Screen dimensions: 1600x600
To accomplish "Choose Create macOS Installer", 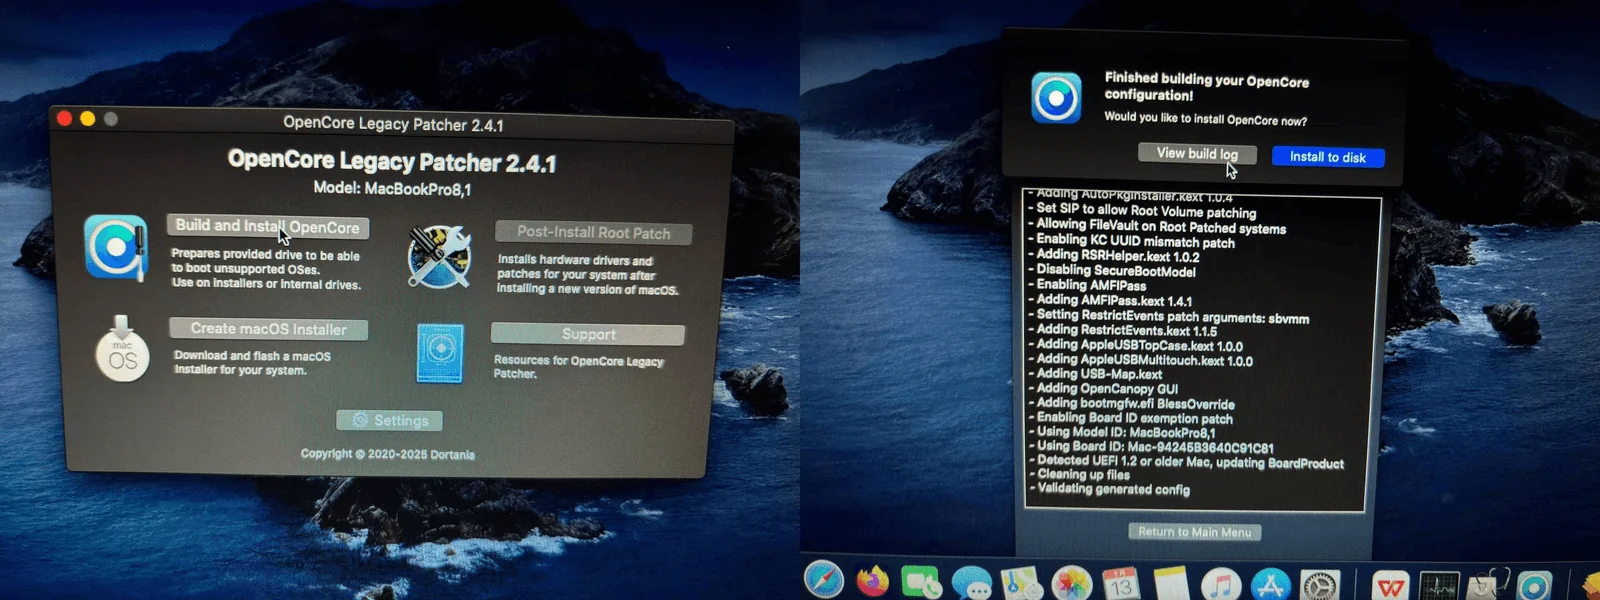I will 268,329.
